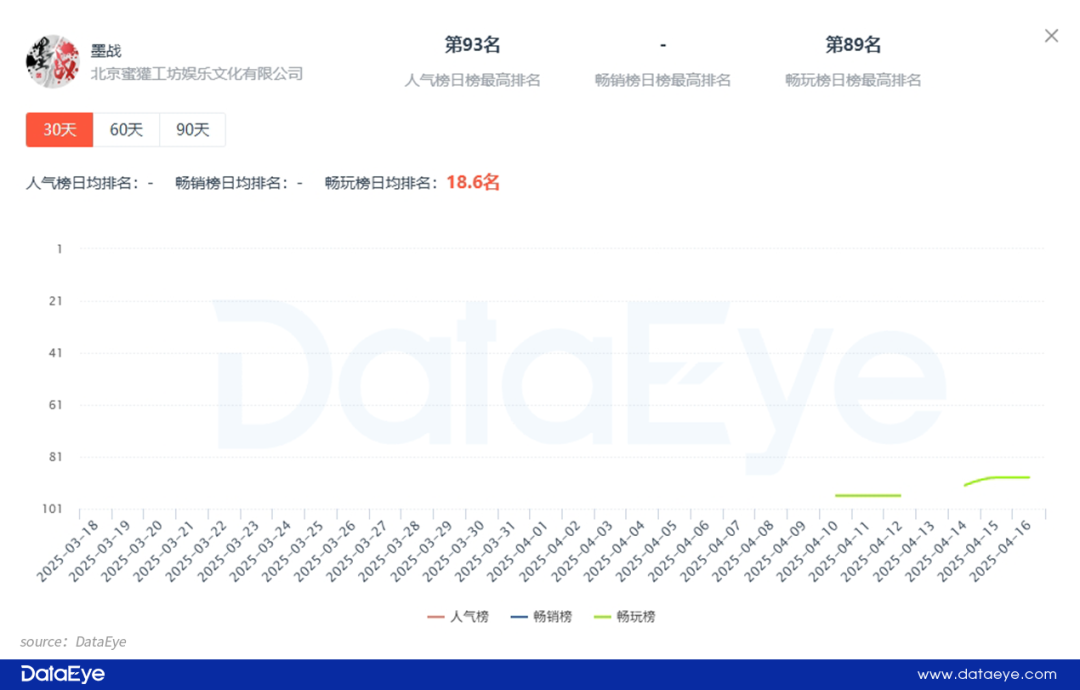Click the 2025-03-18 date axis label
This screenshot has height=690, width=1080.
[x=68, y=552]
